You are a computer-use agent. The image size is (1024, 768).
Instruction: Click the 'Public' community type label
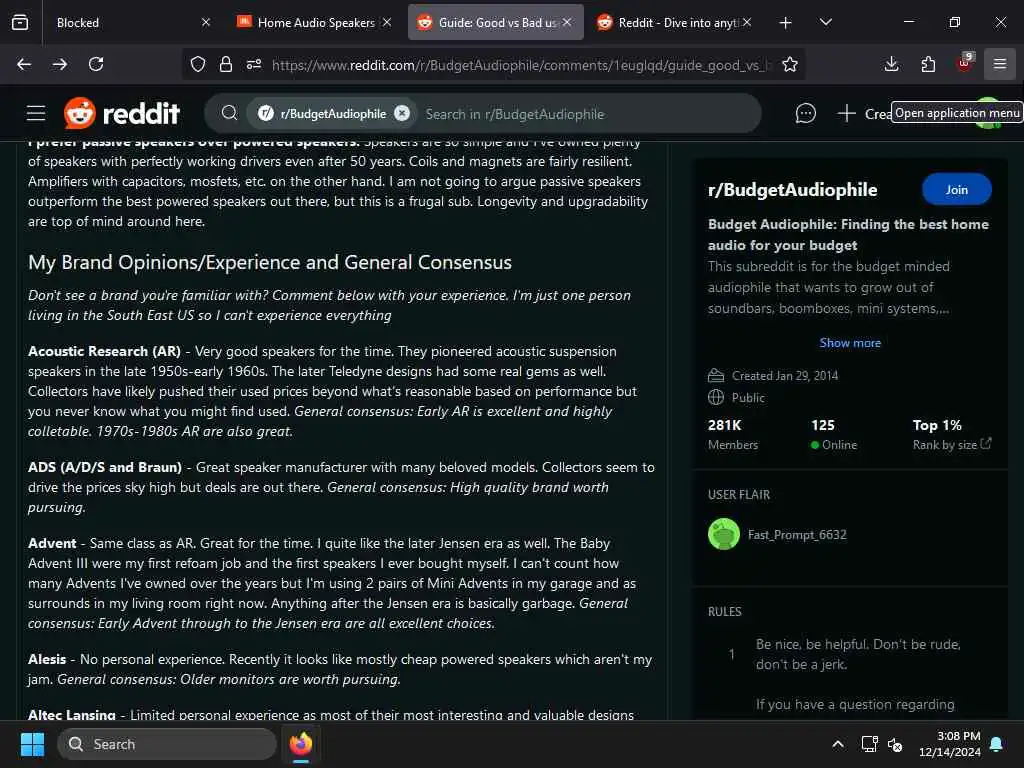click(748, 398)
